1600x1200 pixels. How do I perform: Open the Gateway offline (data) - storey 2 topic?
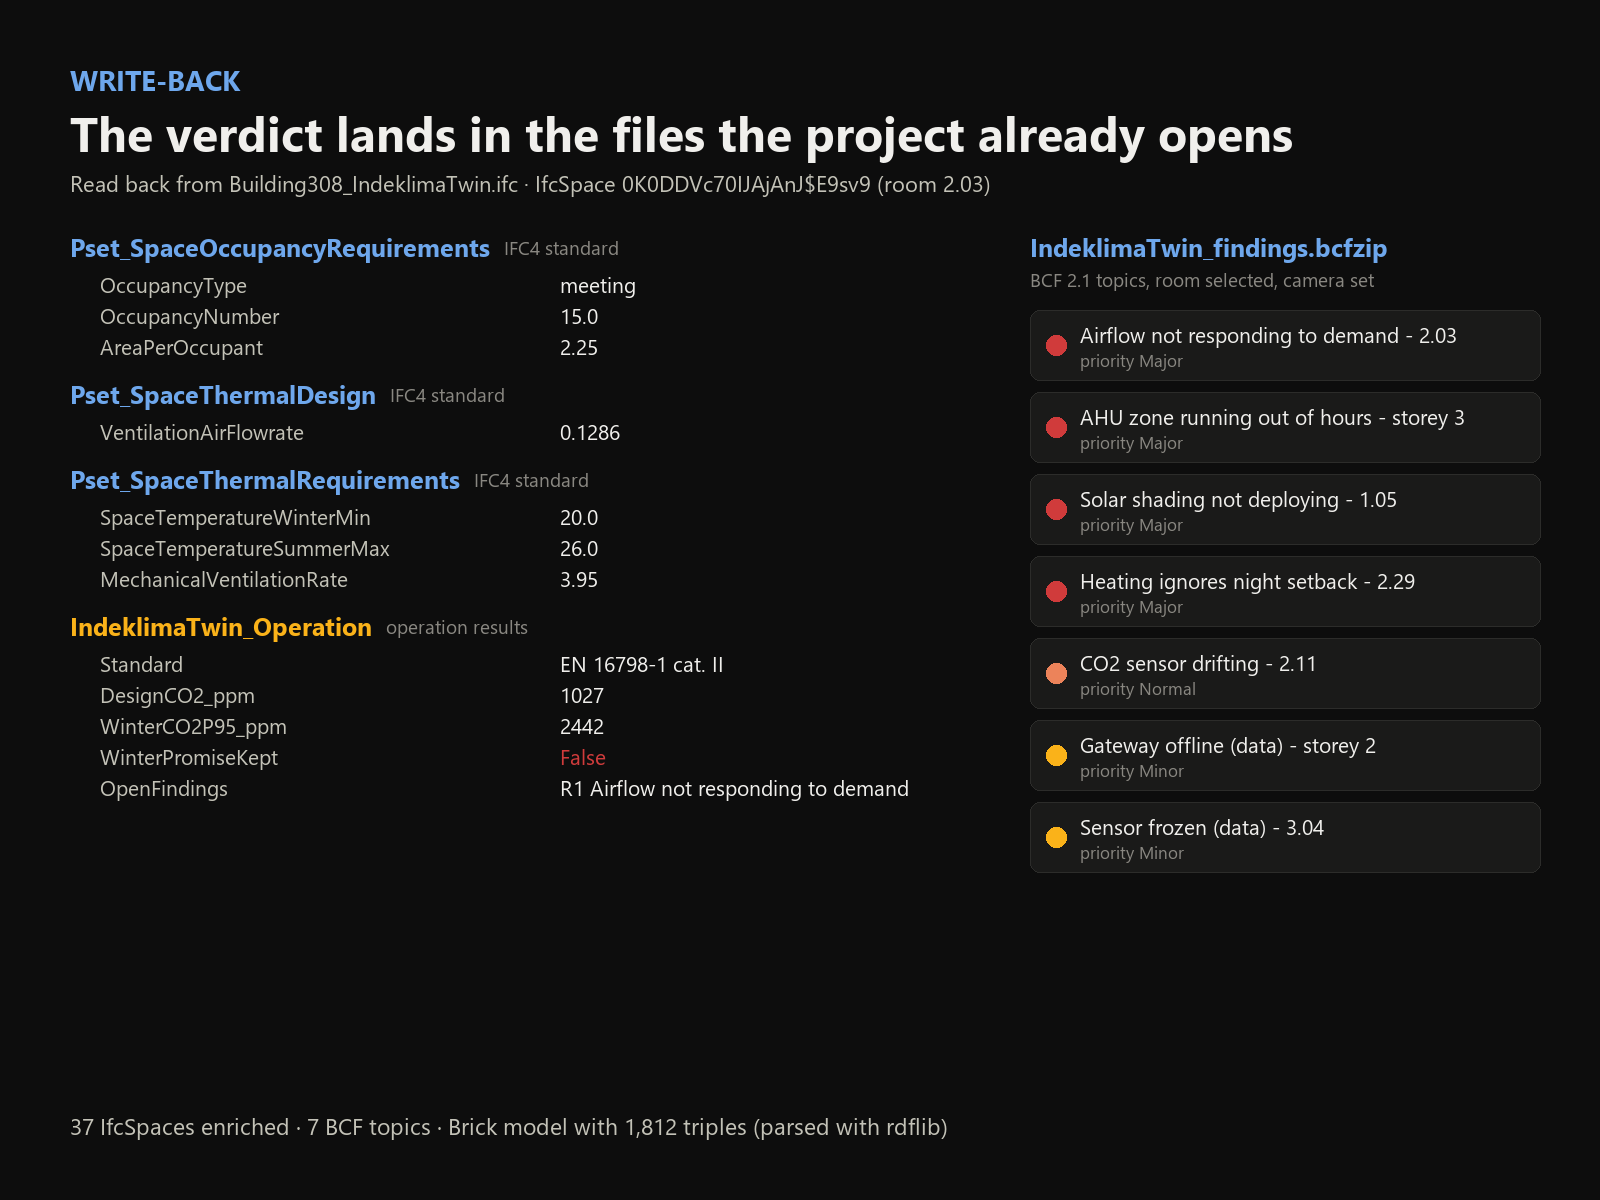[x=1285, y=755]
